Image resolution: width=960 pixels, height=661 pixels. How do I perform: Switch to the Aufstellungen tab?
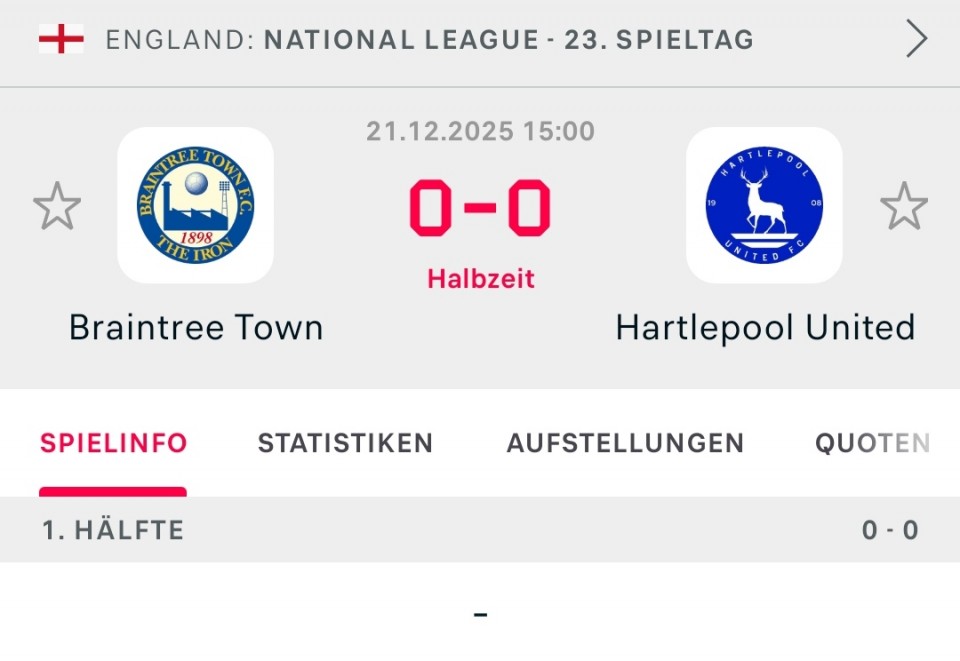point(625,443)
